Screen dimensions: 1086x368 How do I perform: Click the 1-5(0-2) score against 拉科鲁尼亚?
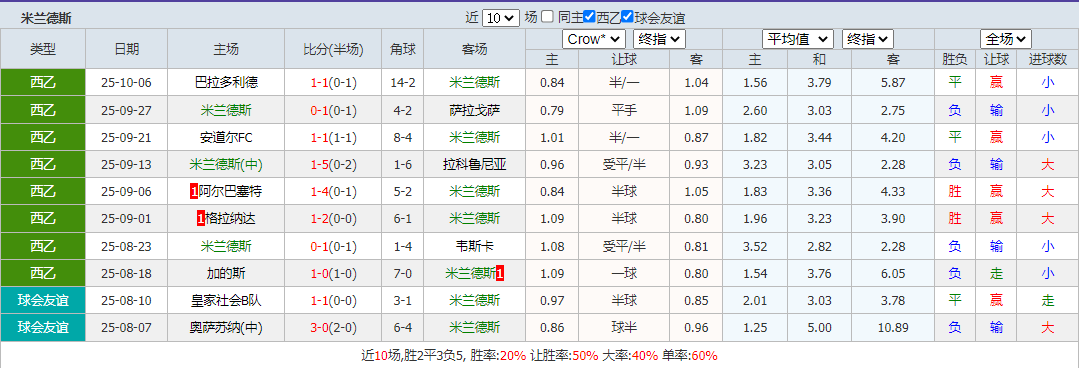[x=334, y=165]
